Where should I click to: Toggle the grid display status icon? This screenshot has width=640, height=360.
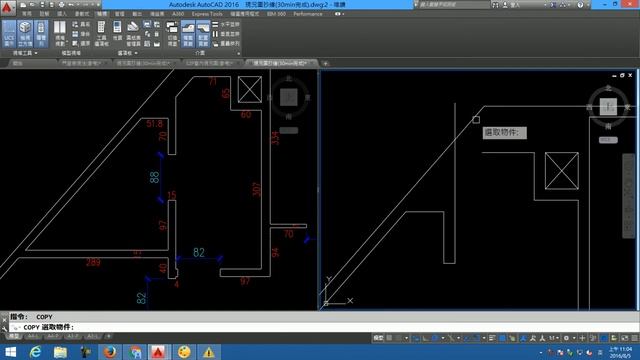[x=390, y=338]
